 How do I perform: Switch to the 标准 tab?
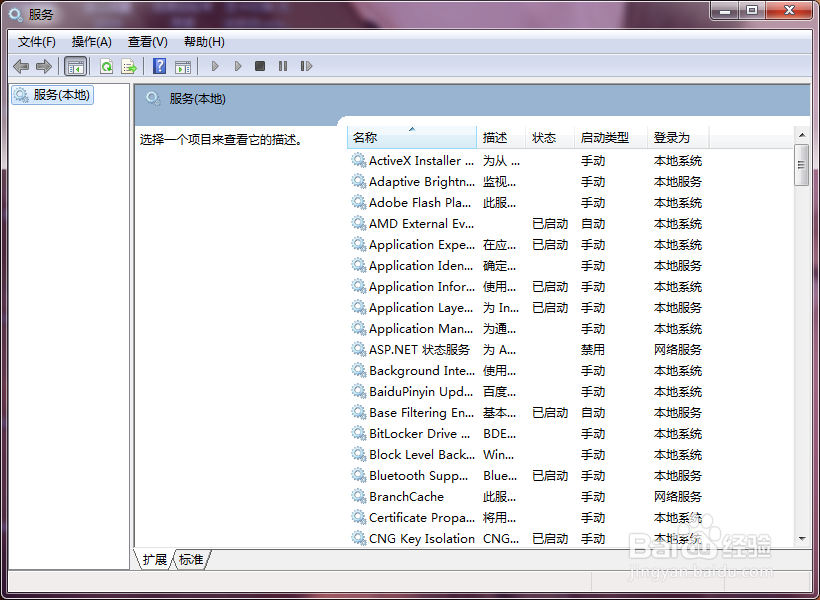[x=191, y=560]
